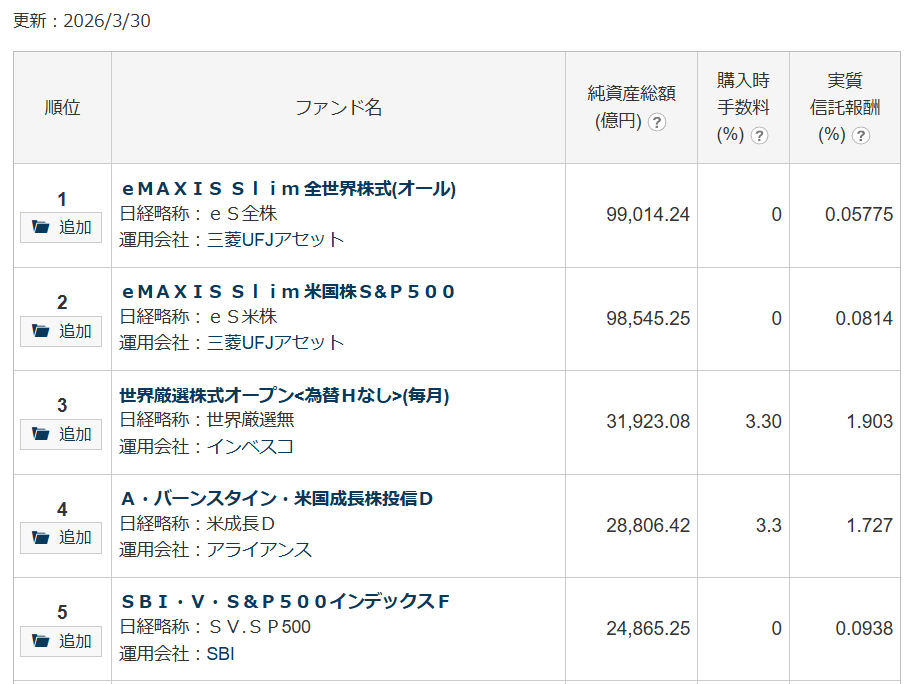Click net assets value 99,014.24

point(647,214)
